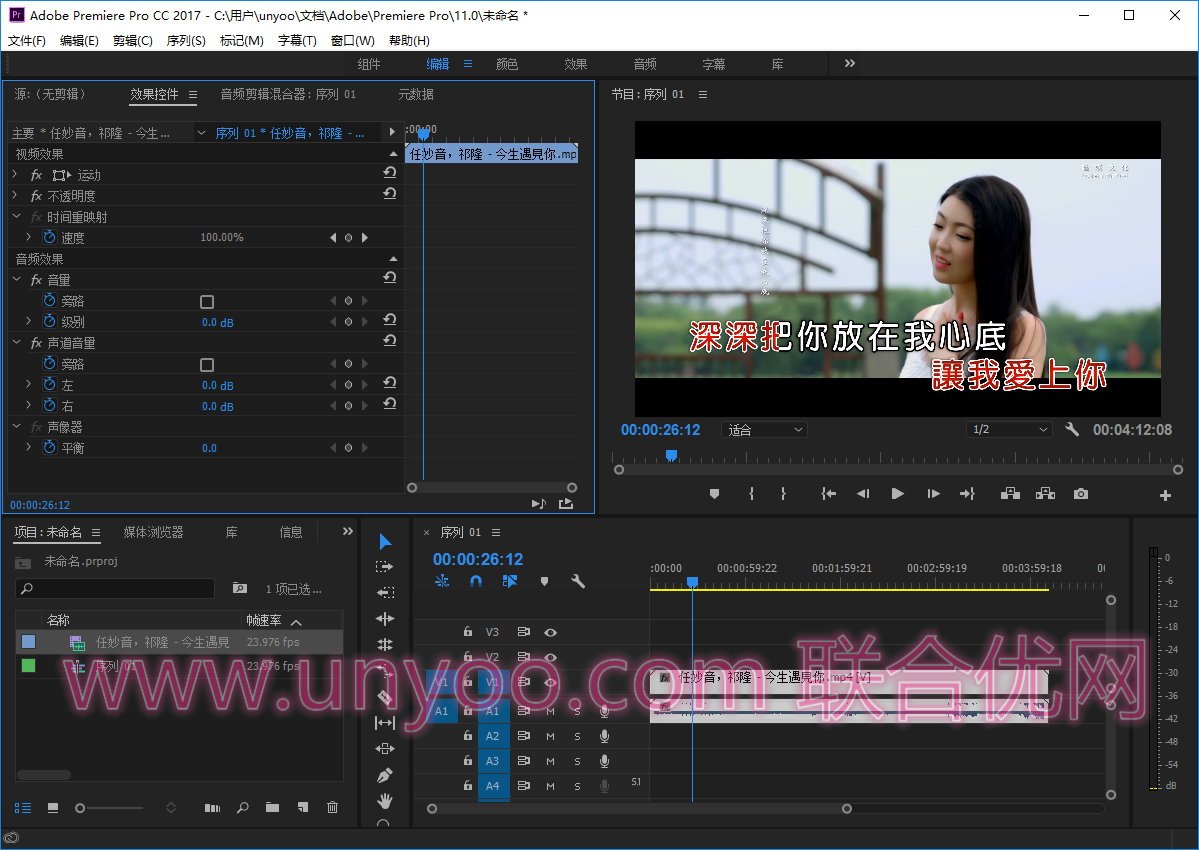The image size is (1199, 850).
Task: Step forward one frame in Program monitor
Action: coord(933,494)
